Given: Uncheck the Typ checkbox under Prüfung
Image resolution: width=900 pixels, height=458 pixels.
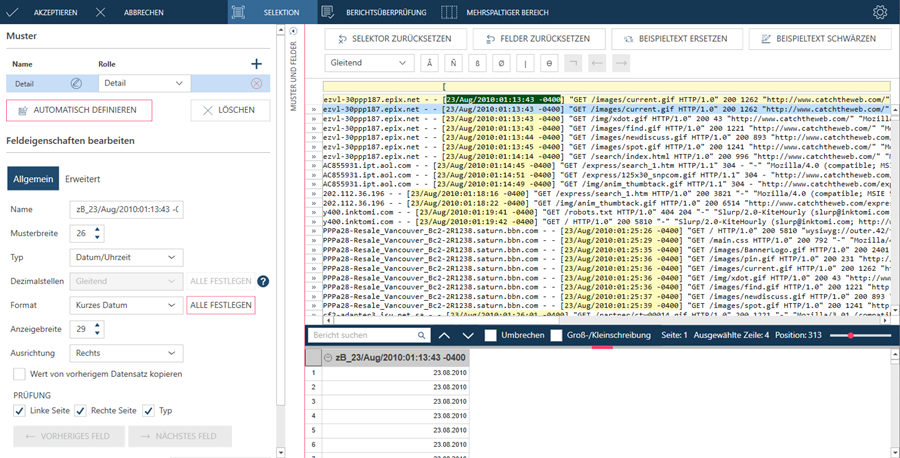Looking at the screenshot, I should pyautogui.click(x=149, y=410).
